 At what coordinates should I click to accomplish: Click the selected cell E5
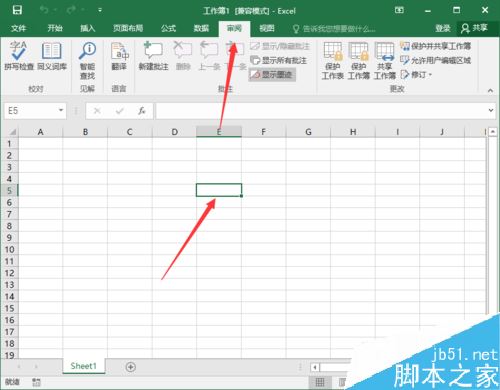219,190
